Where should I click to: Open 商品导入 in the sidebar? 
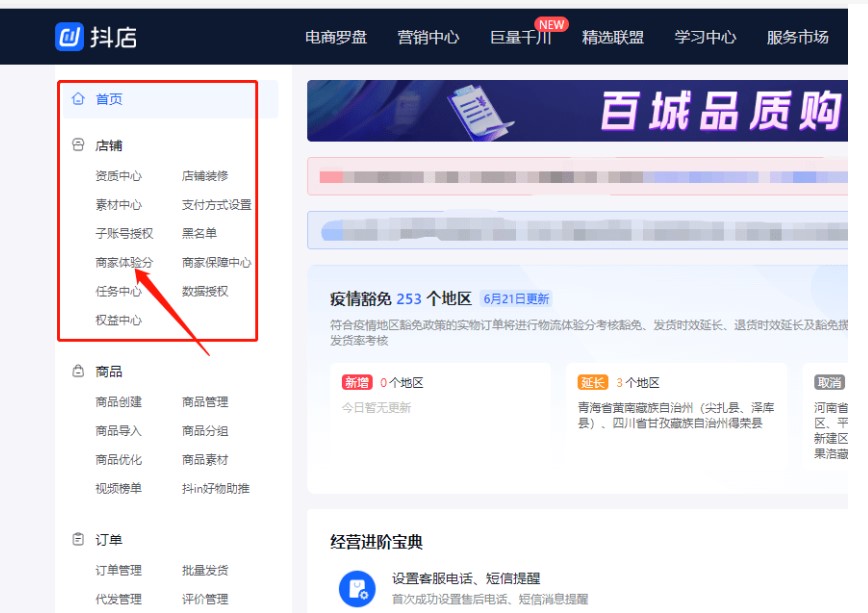coord(118,430)
